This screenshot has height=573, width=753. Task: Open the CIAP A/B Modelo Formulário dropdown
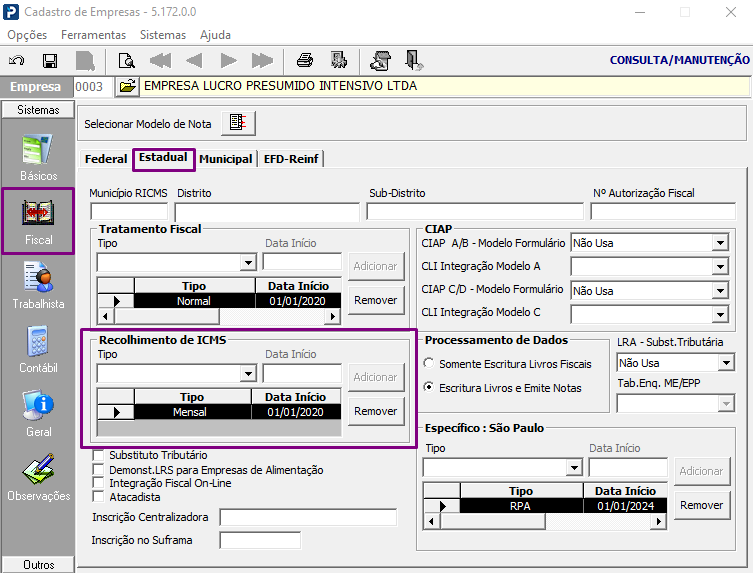(x=720, y=243)
